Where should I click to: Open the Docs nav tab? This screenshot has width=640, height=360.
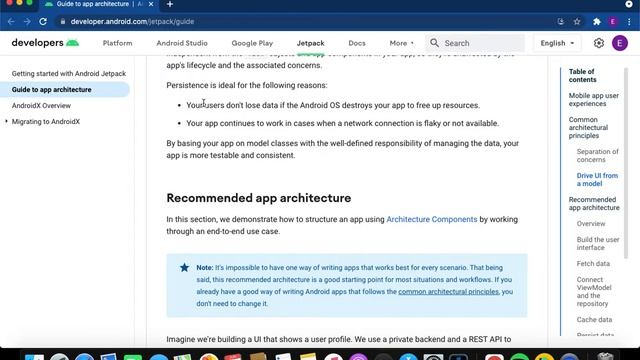(x=357, y=43)
